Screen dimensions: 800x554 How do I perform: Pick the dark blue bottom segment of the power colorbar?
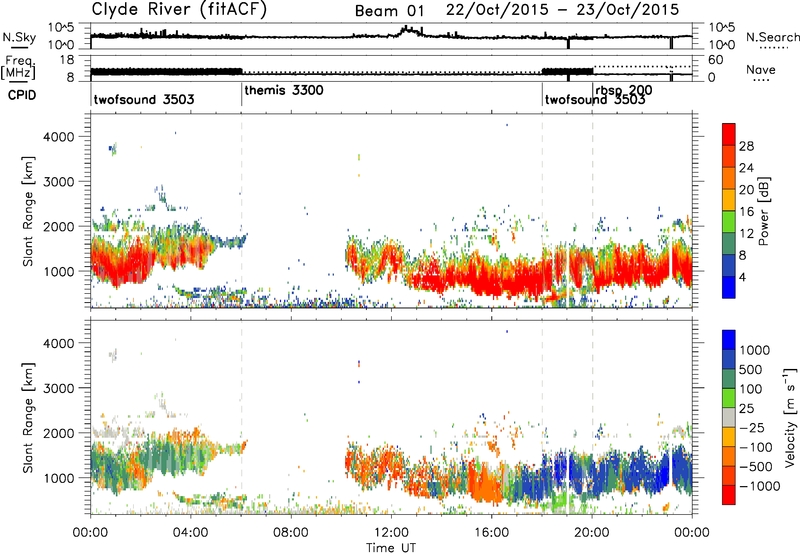click(729, 287)
